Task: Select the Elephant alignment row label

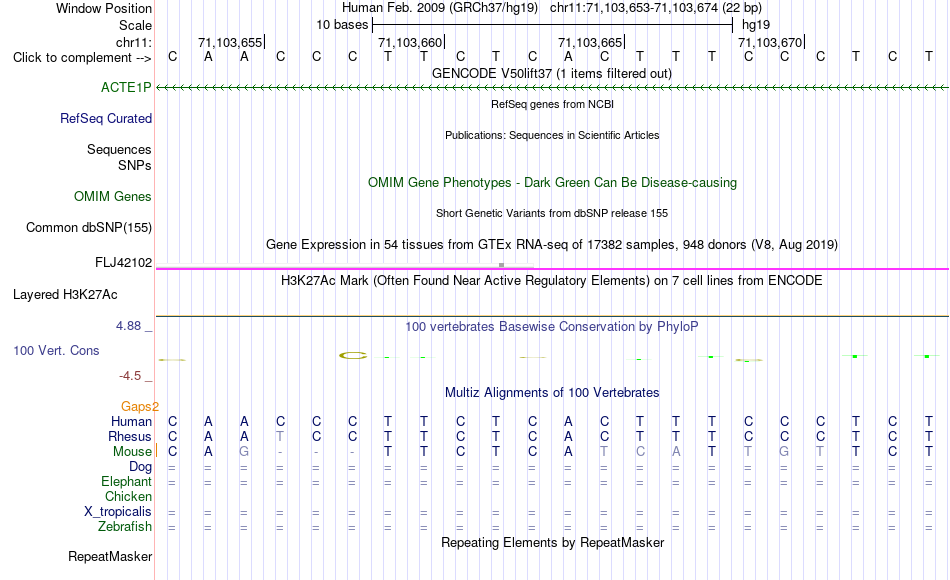Action: [x=126, y=481]
